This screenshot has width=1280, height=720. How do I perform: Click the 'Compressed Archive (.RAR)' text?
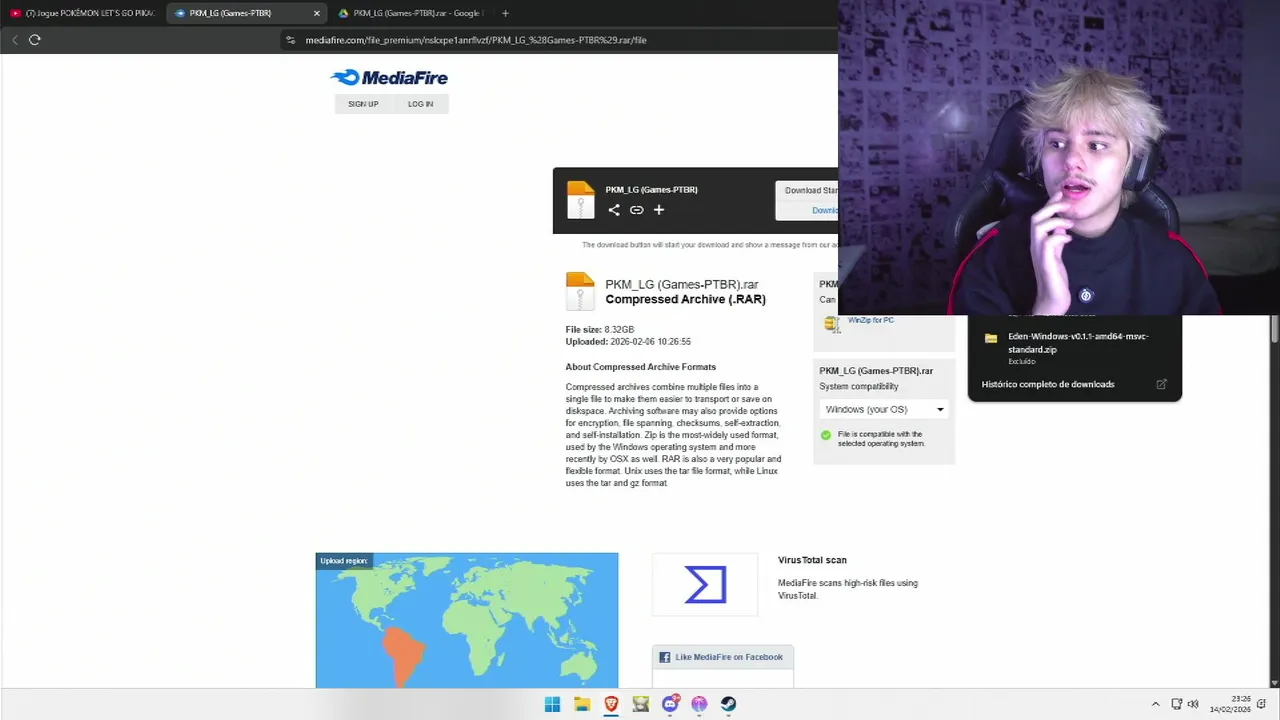coord(686,299)
